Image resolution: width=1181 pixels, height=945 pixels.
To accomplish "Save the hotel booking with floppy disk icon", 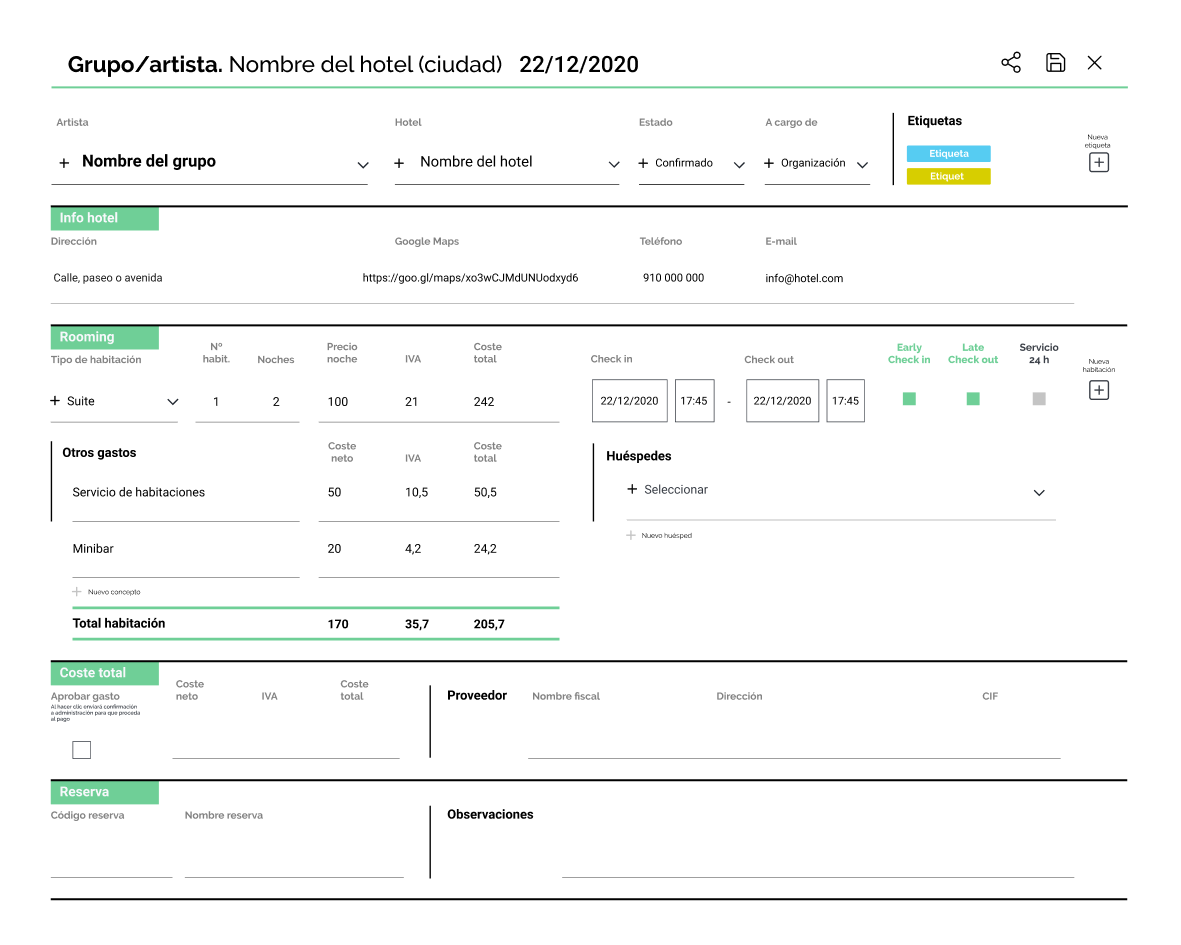I will [x=1055, y=63].
